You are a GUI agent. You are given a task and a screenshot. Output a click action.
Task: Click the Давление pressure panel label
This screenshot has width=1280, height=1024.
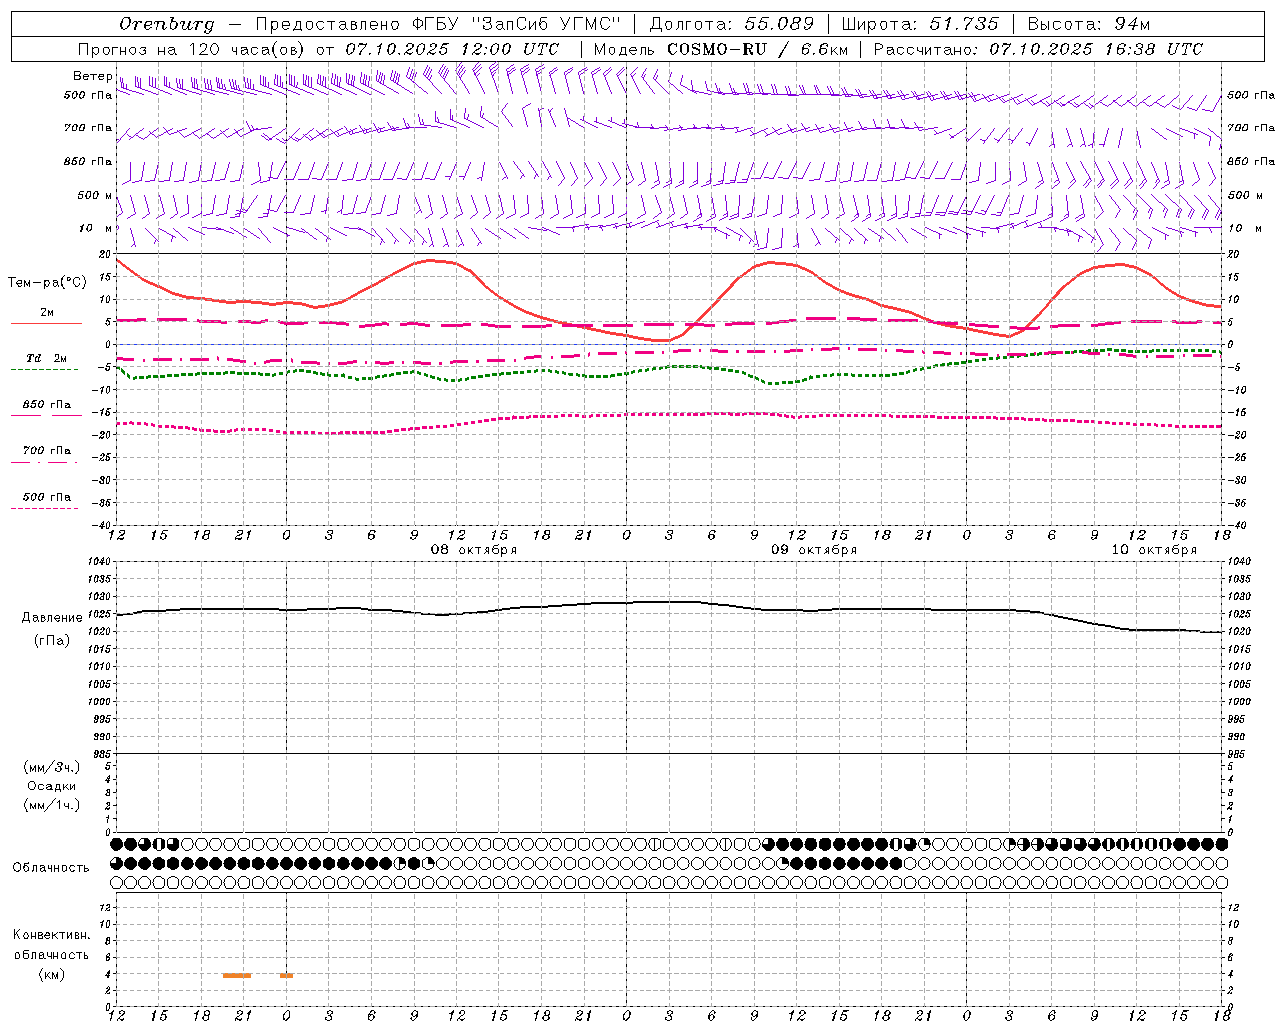52,618
